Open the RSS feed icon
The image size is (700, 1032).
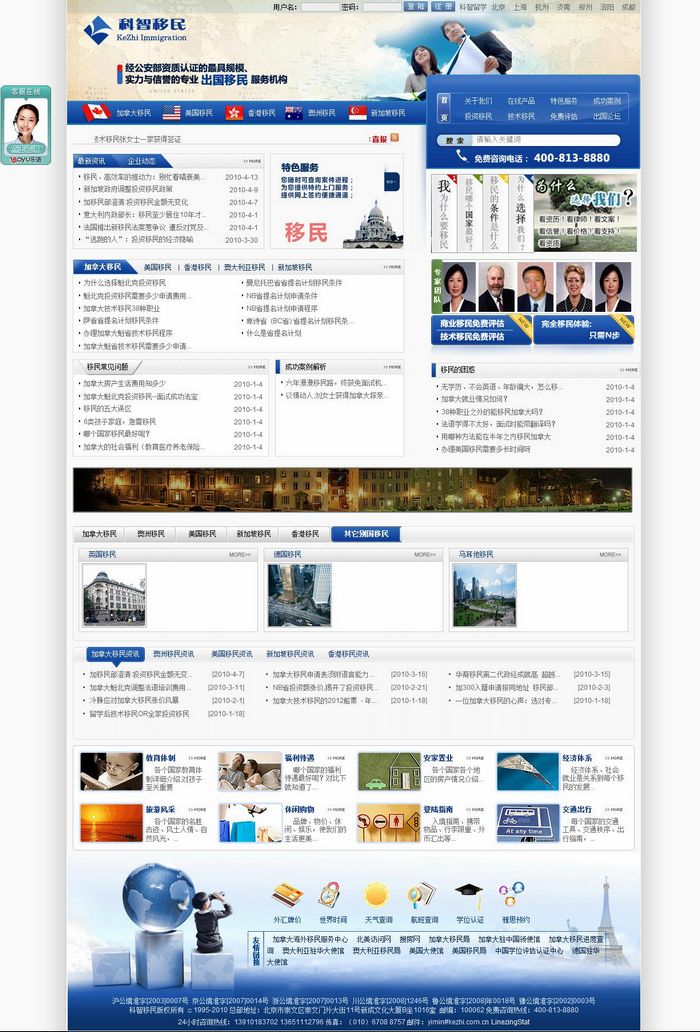[395, 138]
